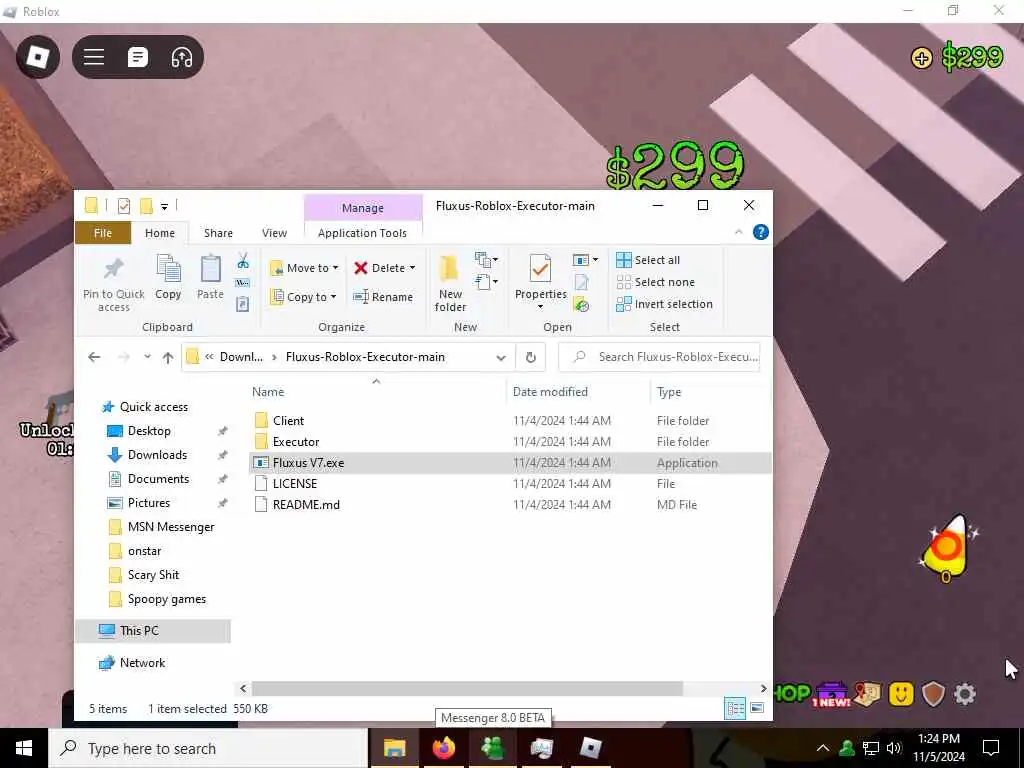Click the Roblox headset voice icon
This screenshot has width=1024, height=768.
[182, 57]
